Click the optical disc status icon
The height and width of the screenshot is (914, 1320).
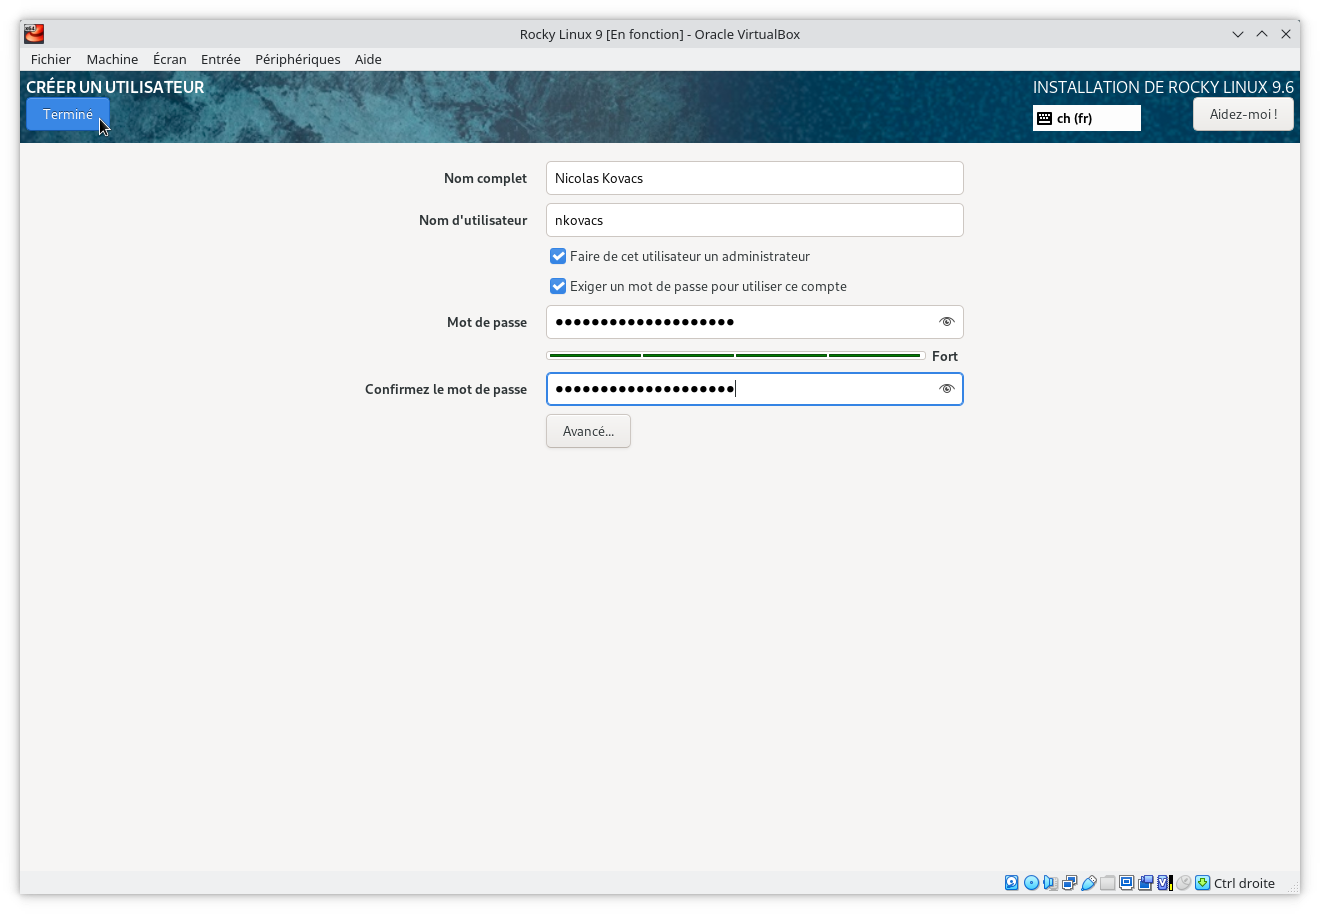tap(1031, 883)
